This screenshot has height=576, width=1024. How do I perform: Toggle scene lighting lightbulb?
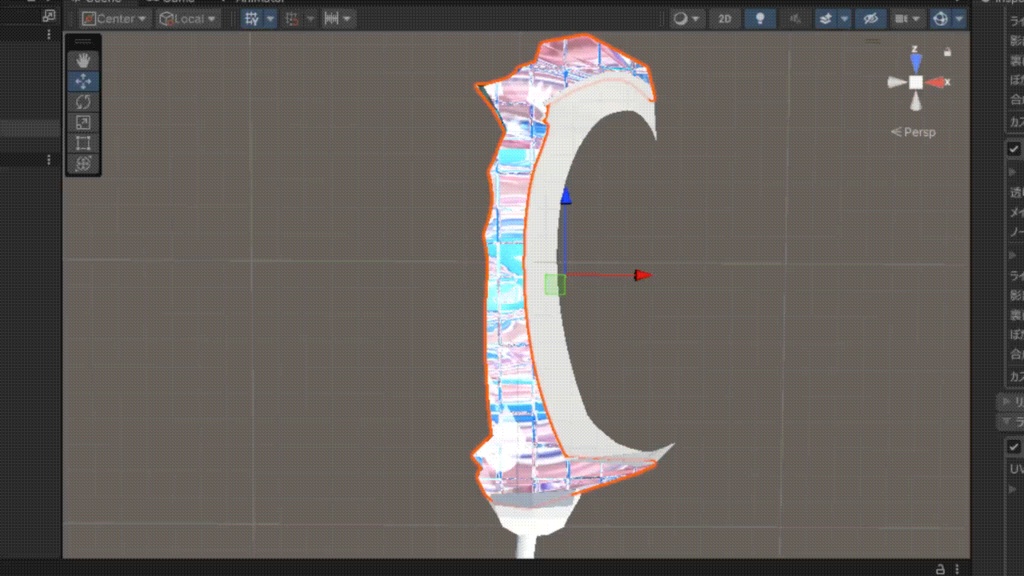(760, 19)
